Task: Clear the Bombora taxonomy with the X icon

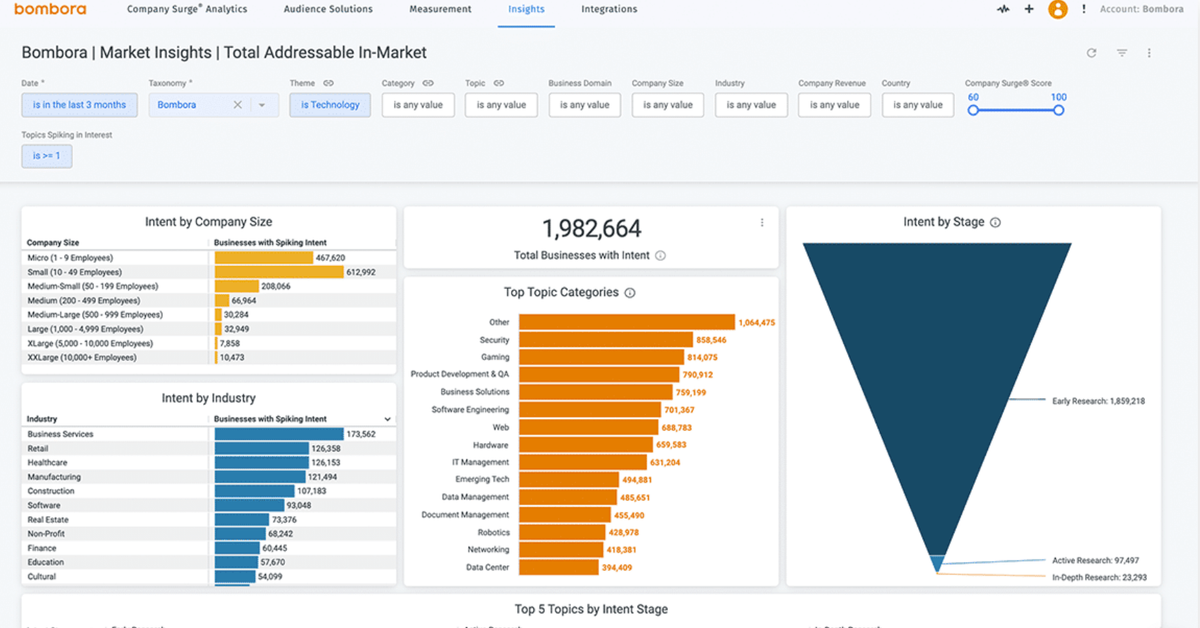Action: (238, 105)
